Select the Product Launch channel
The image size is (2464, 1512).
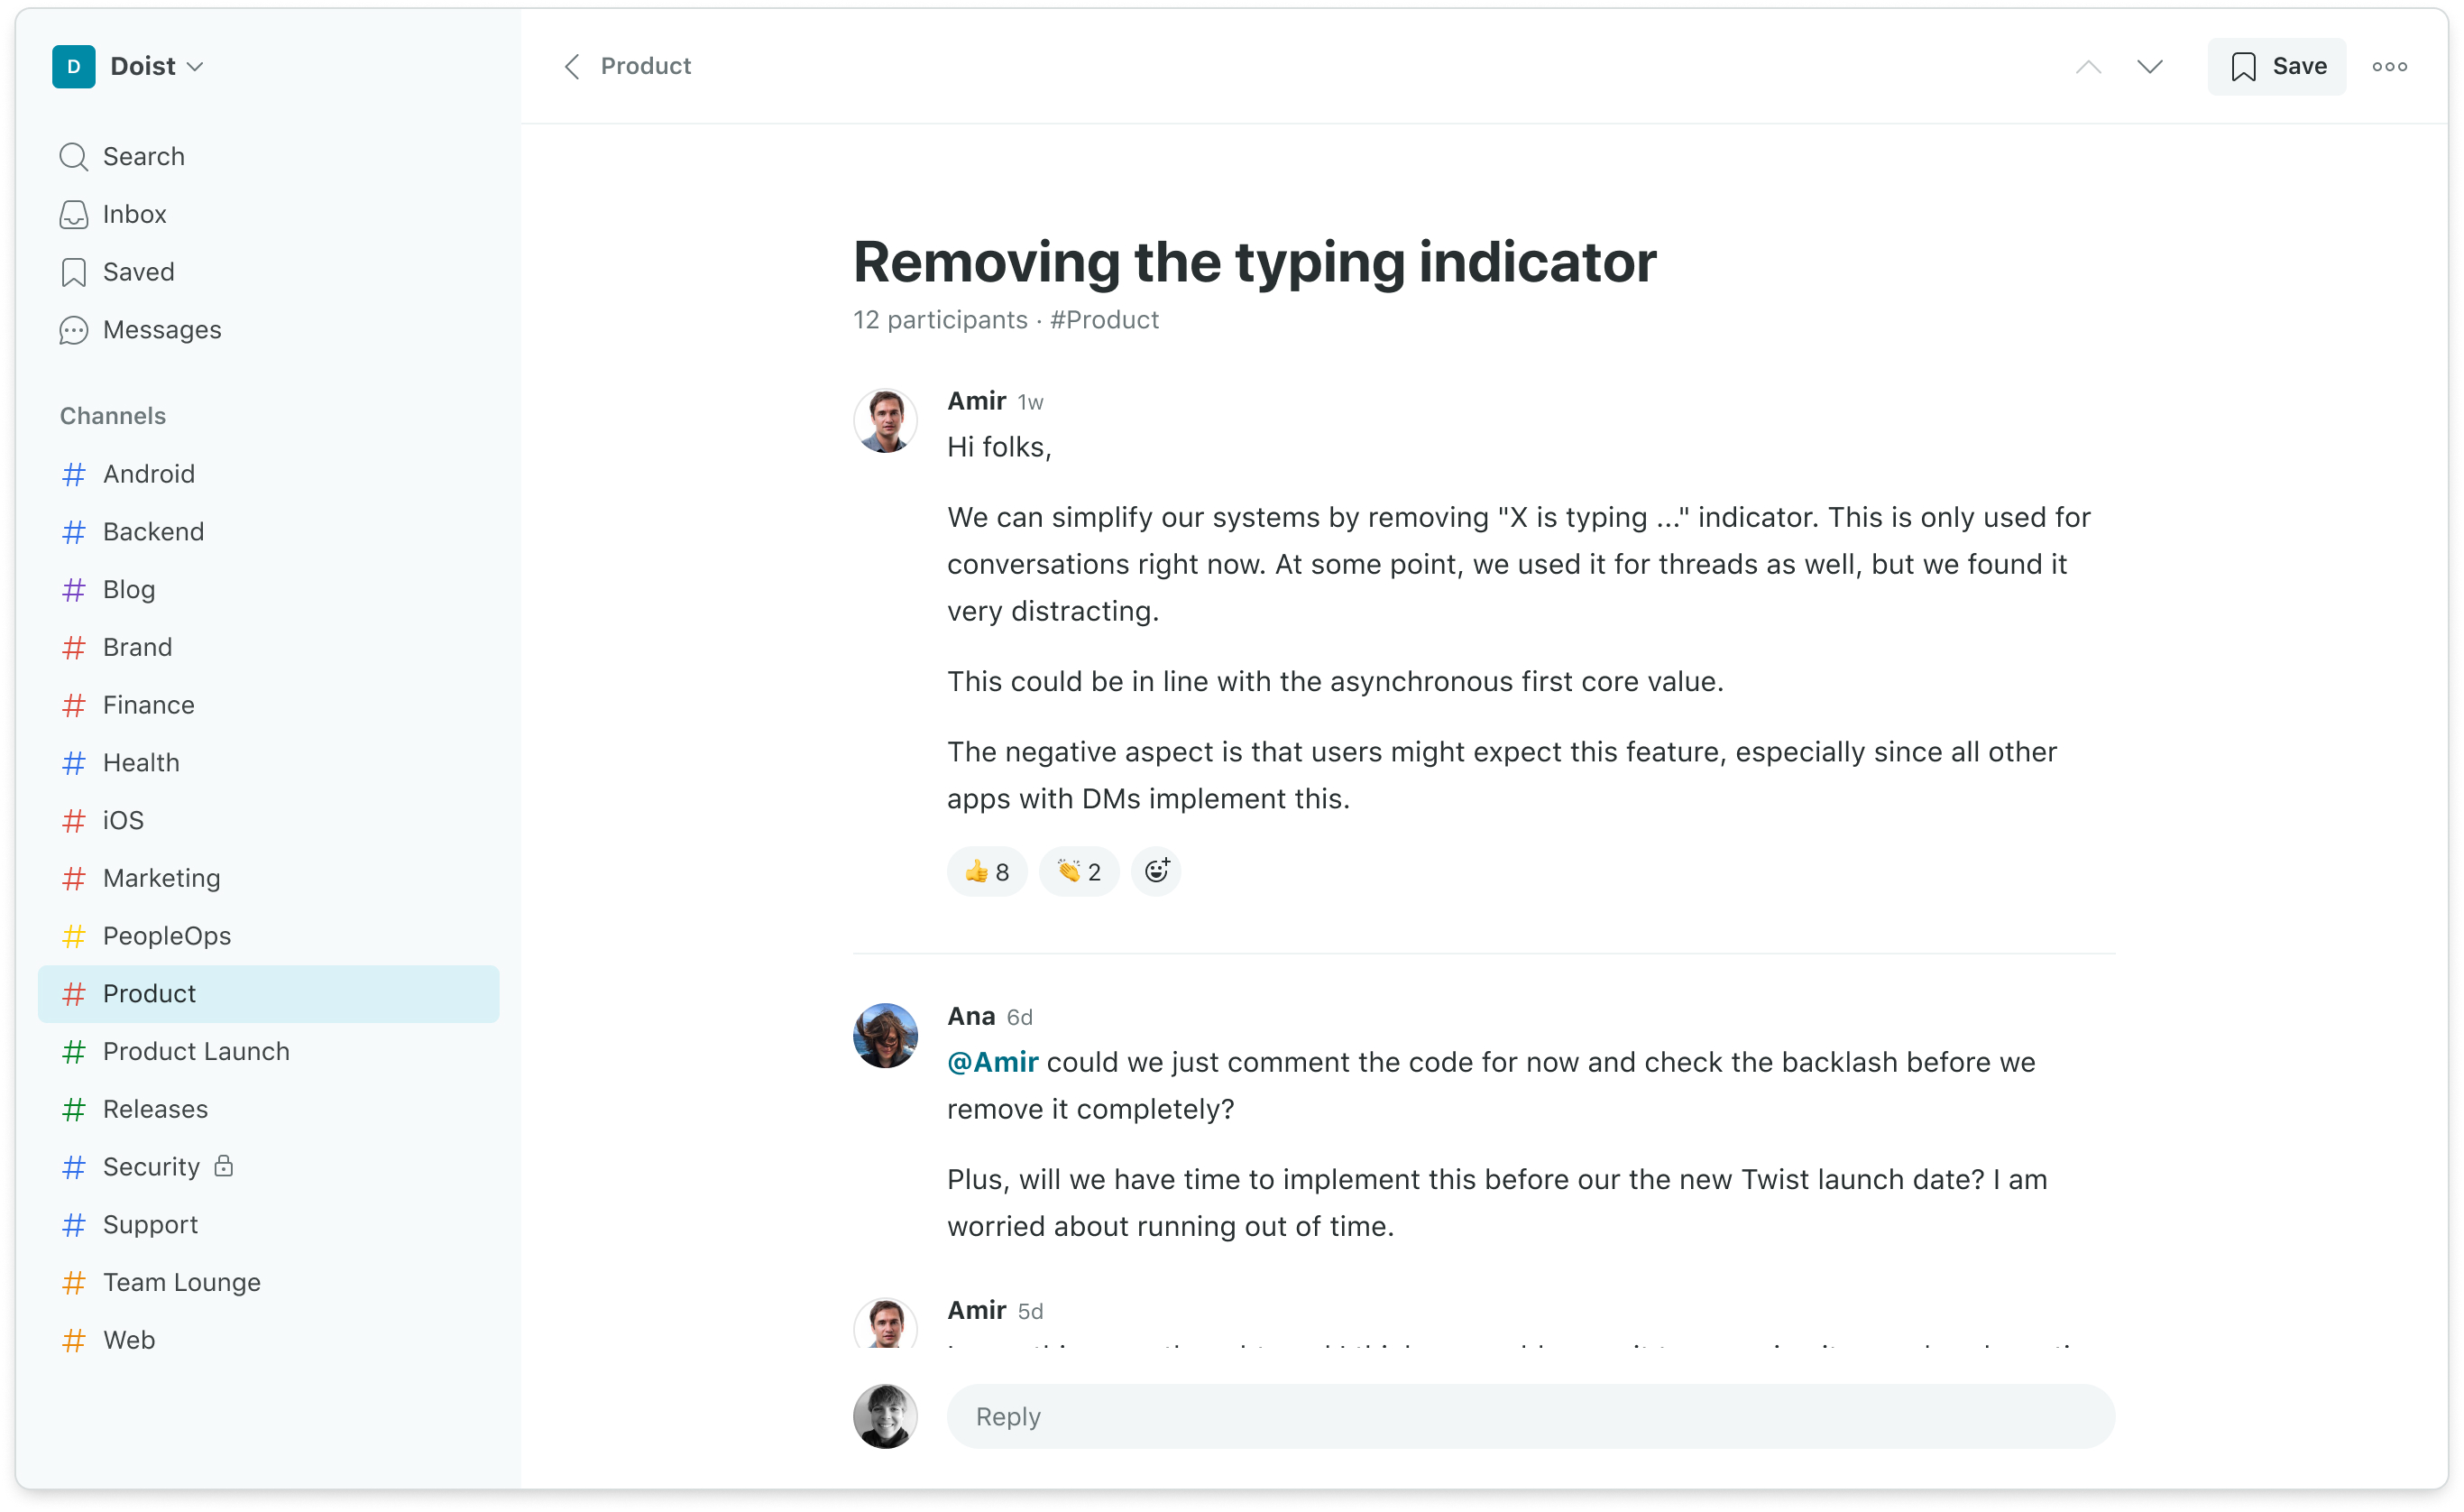196,1051
